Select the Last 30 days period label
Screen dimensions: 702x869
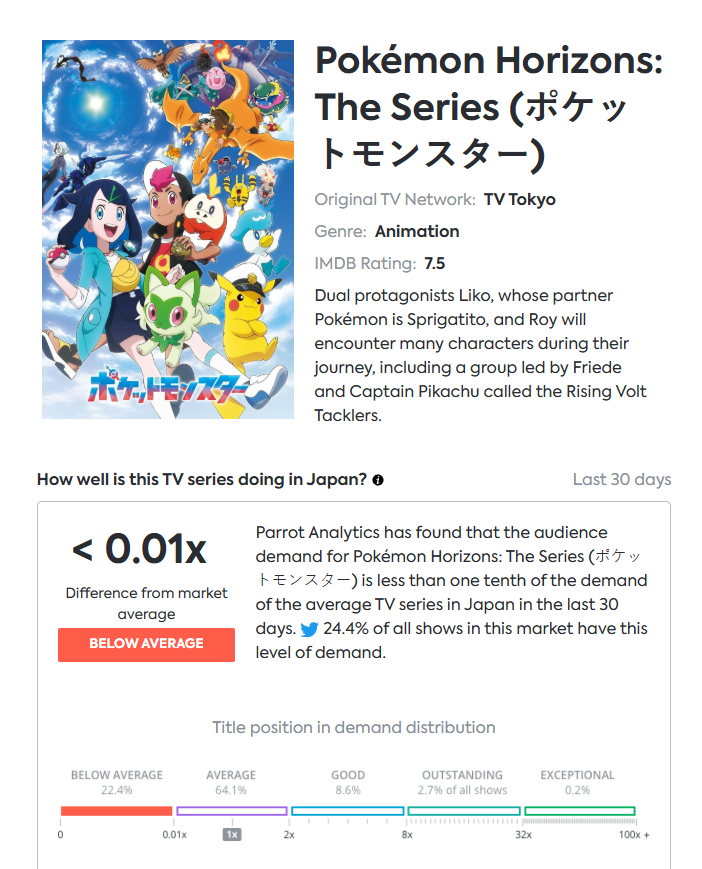tap(622, 479)
